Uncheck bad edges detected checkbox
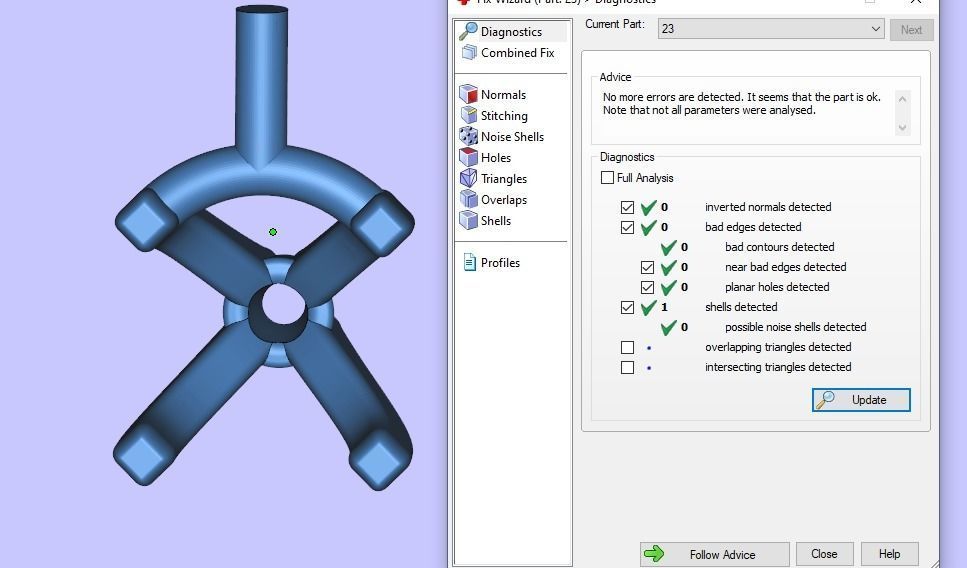The image size is (967, 568). (x=627, y=227)
